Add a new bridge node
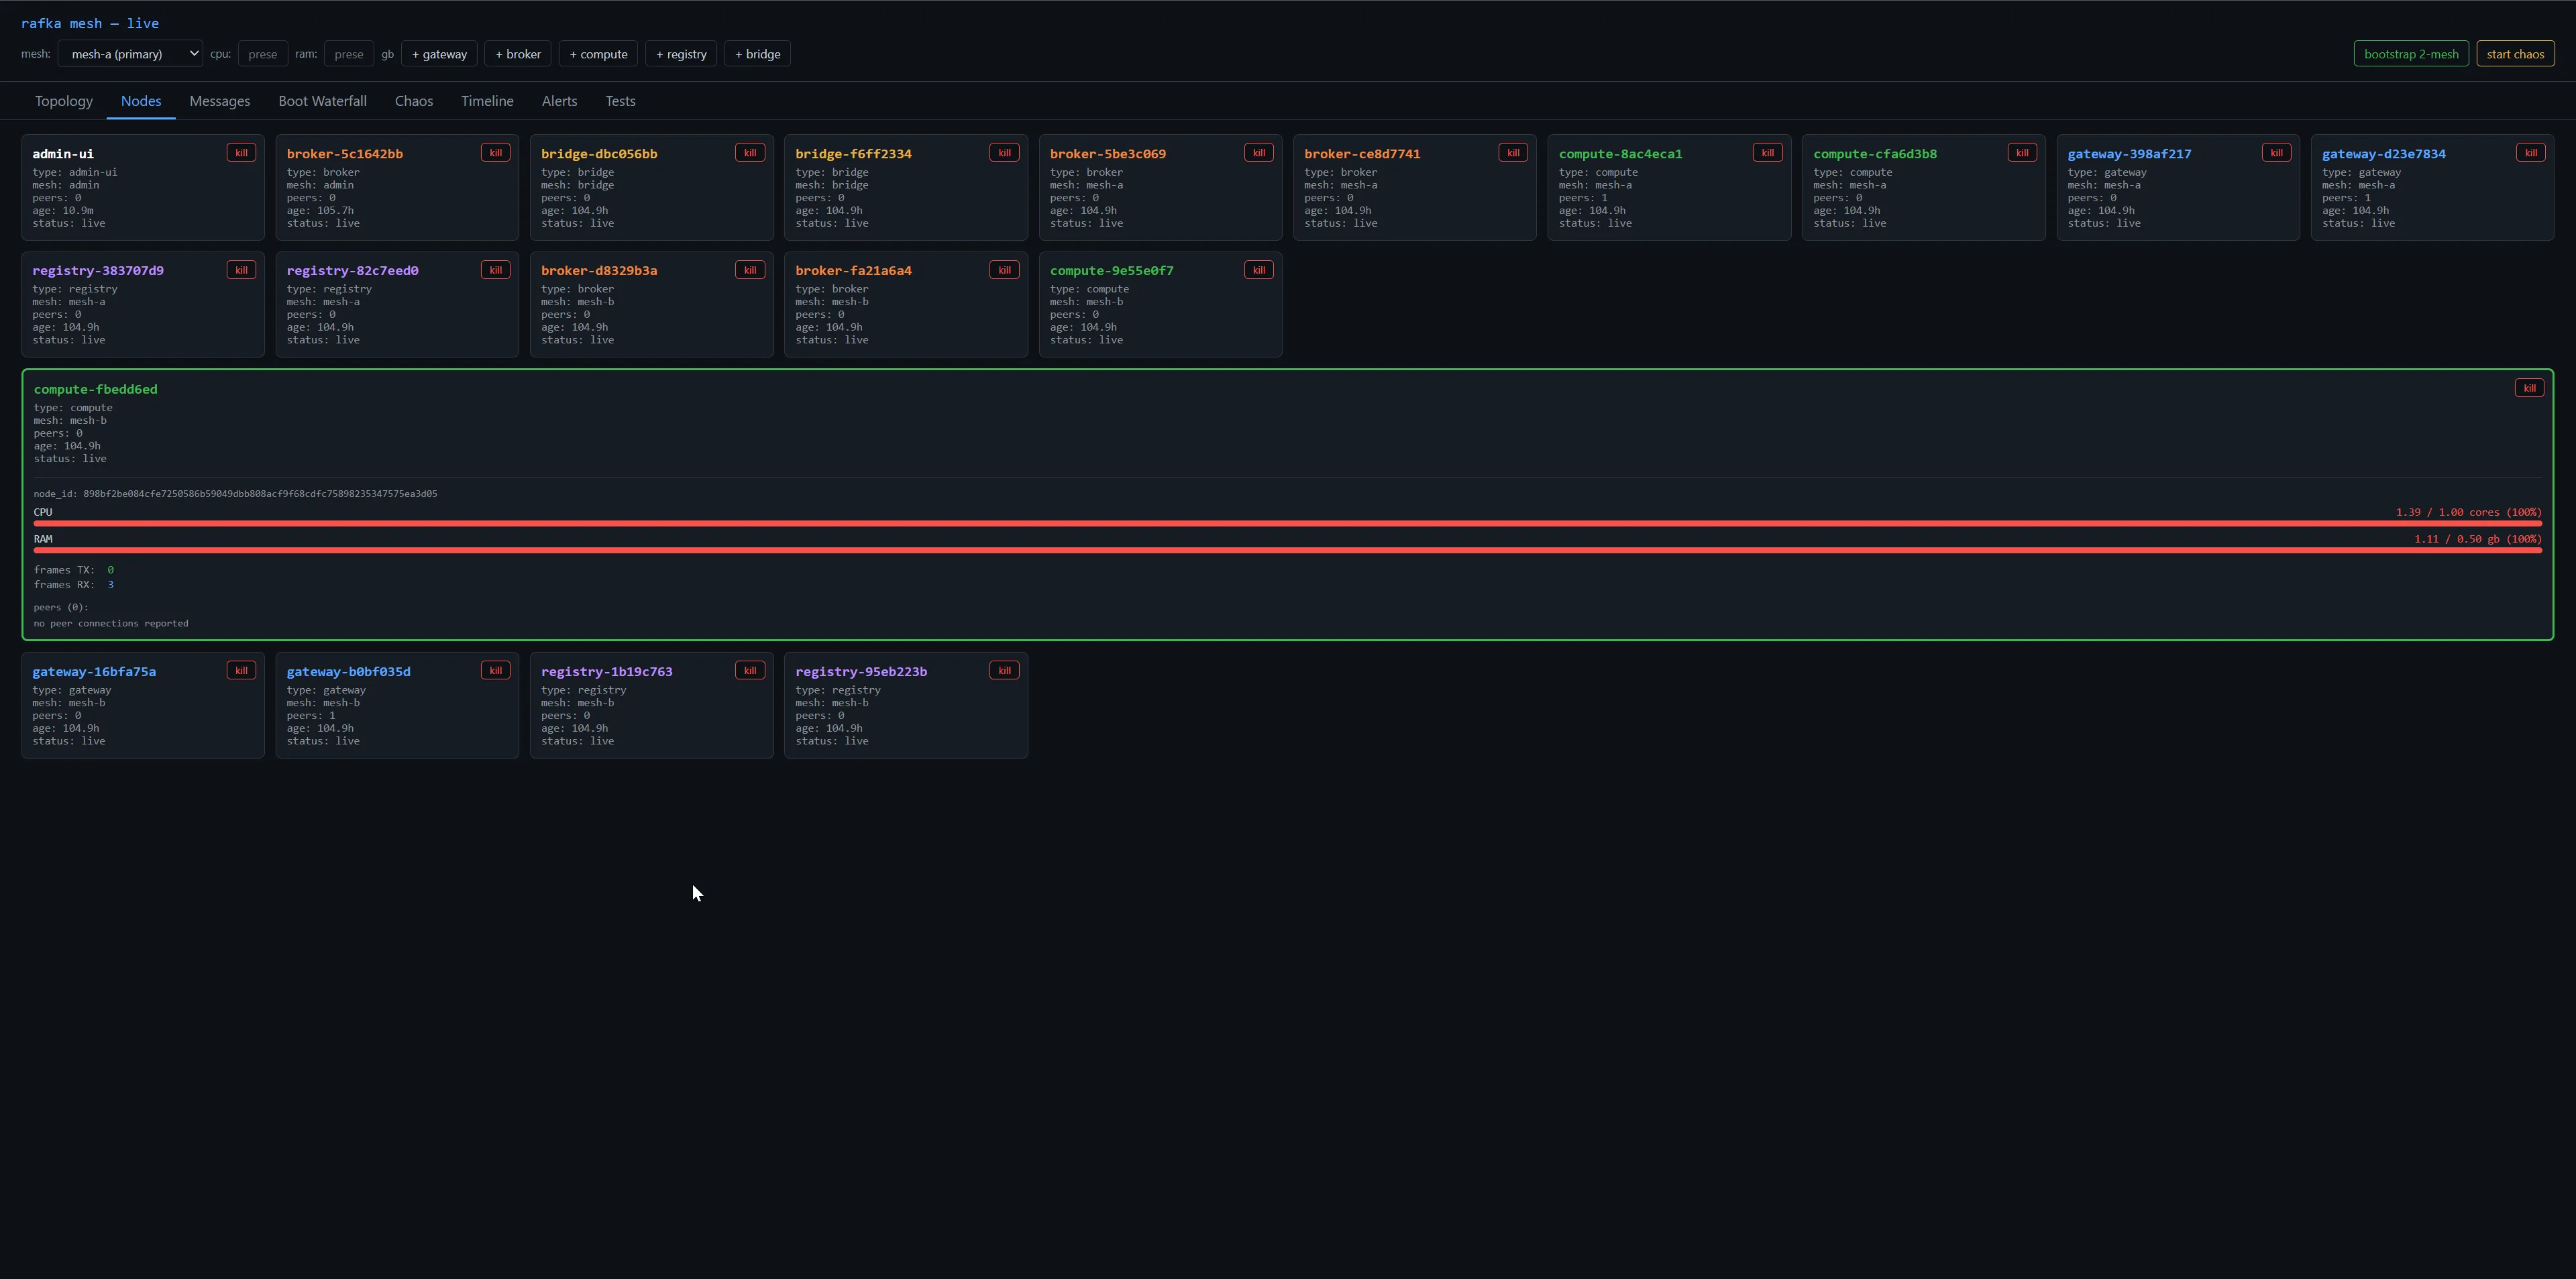 point(758,54)
